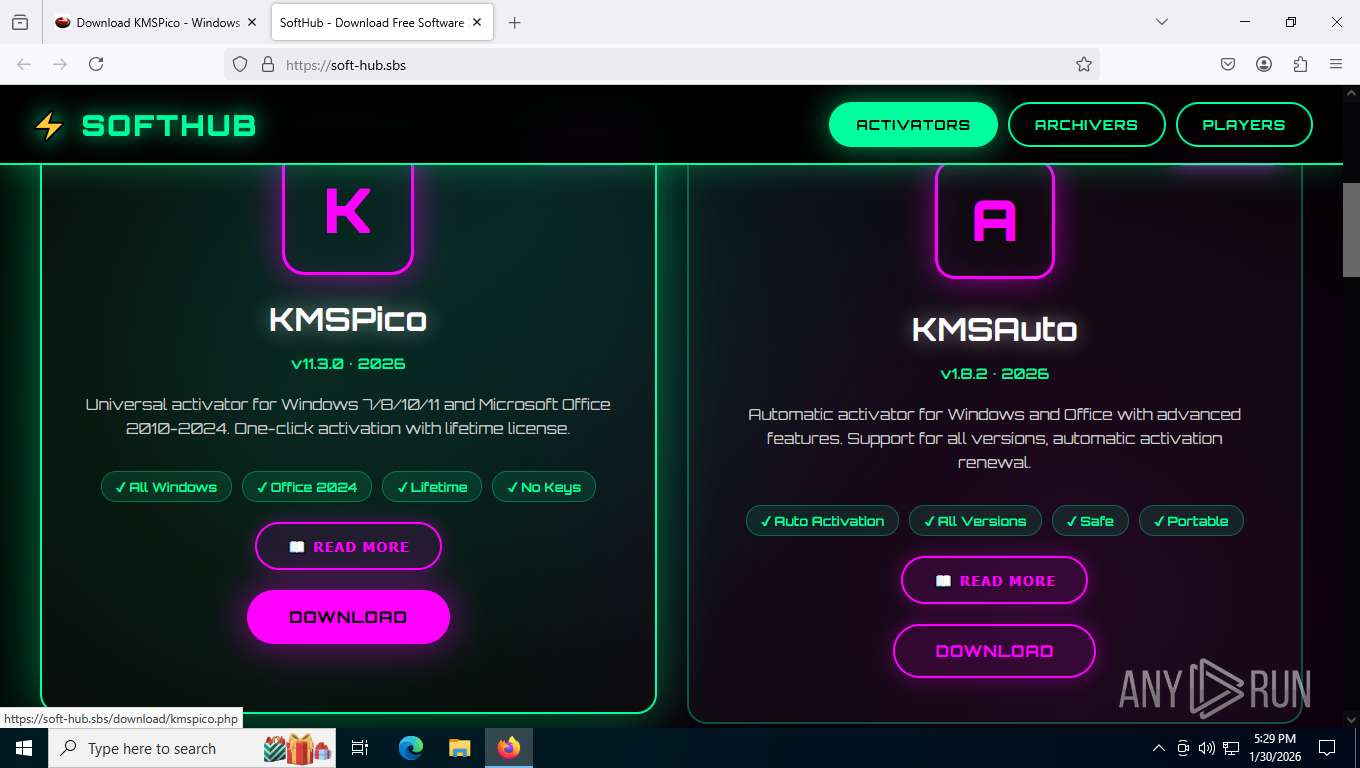Click the Lifetime feature tag

tap(432, 487)
